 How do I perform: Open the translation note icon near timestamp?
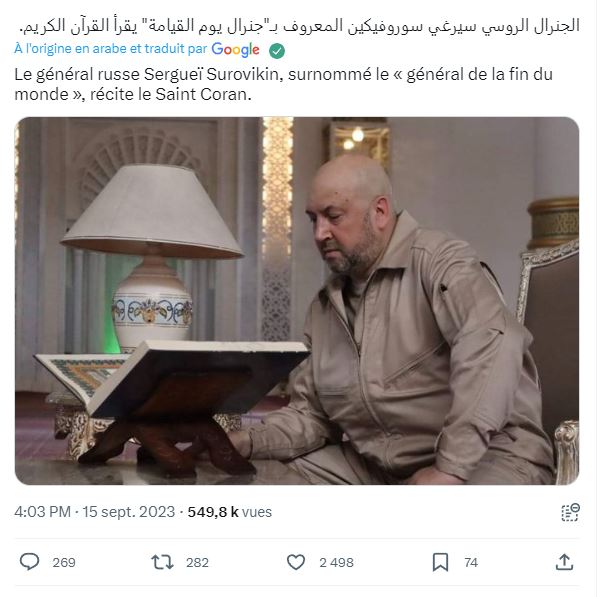pyautogui.click(x=570, y=512)
